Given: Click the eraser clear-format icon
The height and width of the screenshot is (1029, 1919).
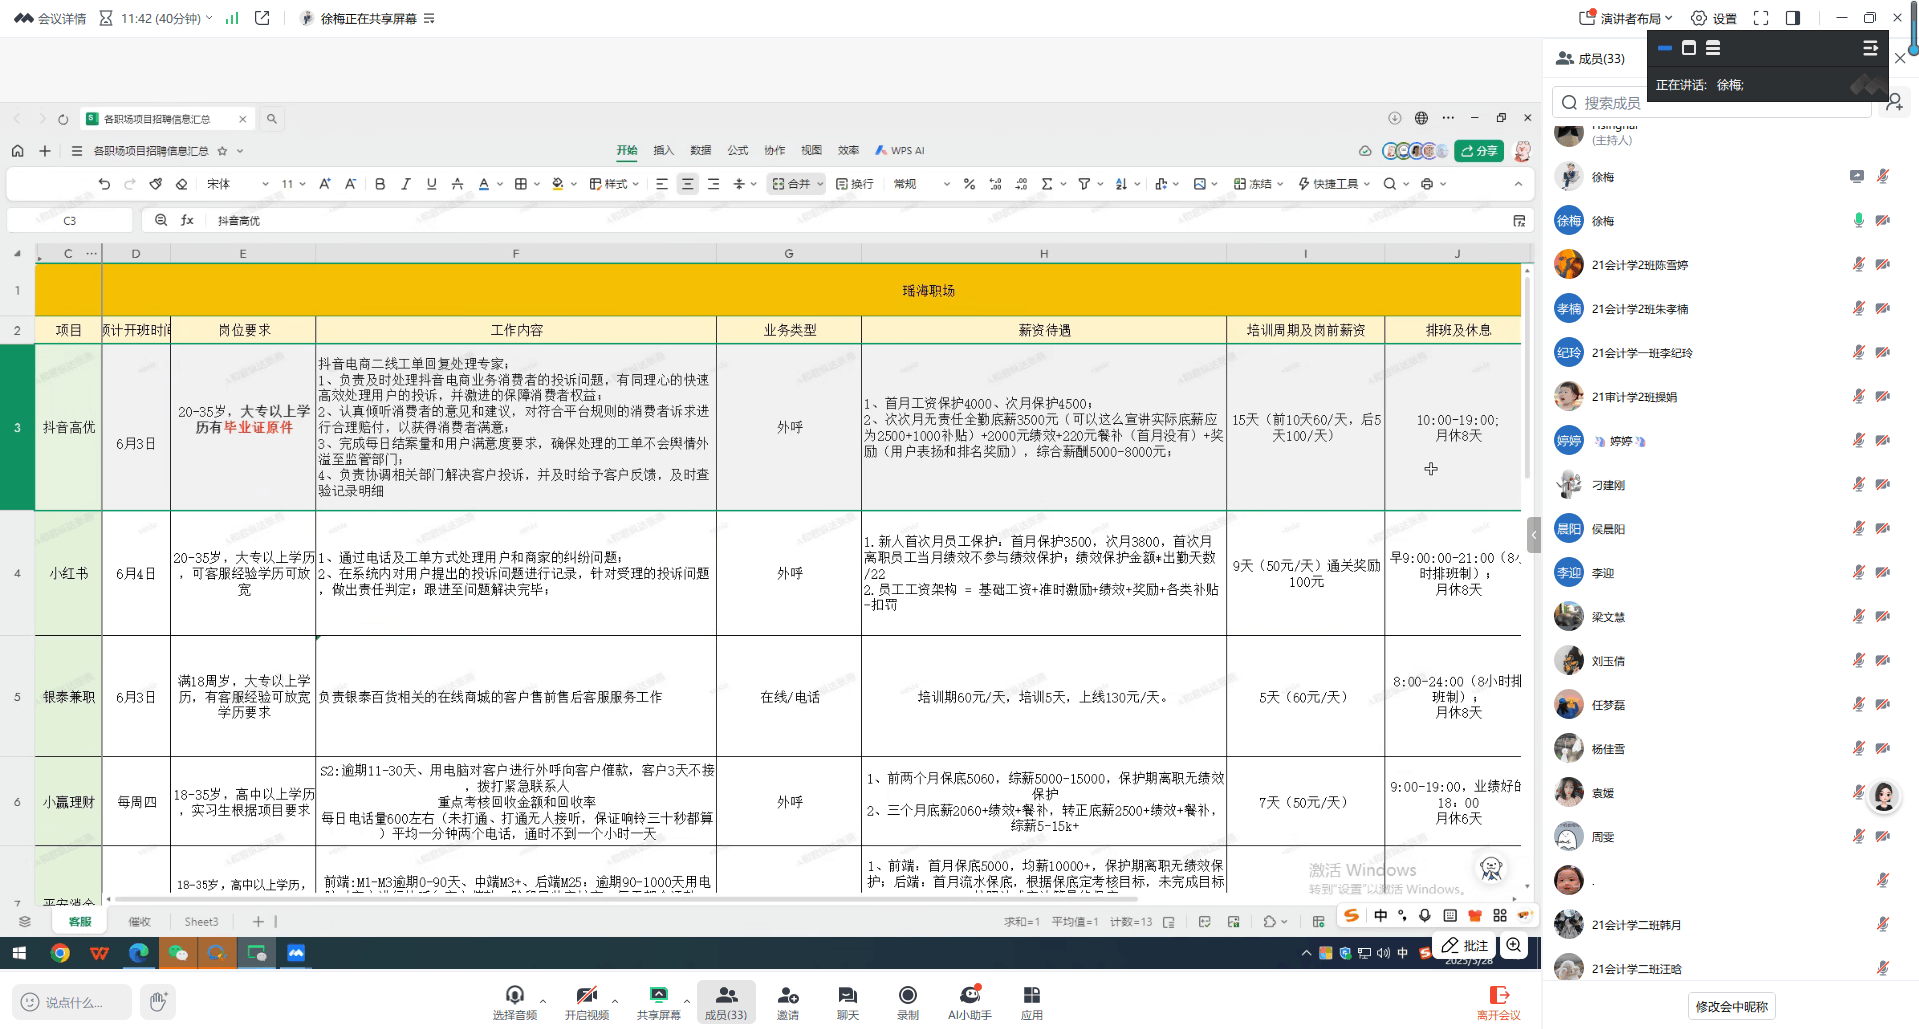Looking at the screenshot, I should click(181, 184).
